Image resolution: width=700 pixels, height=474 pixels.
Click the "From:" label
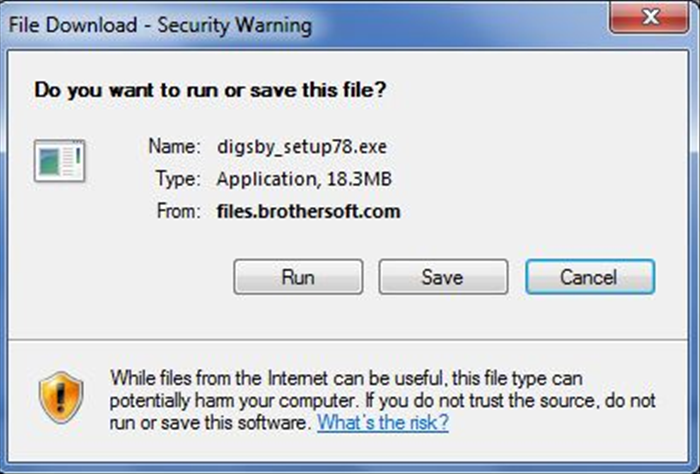click(178, 211)
